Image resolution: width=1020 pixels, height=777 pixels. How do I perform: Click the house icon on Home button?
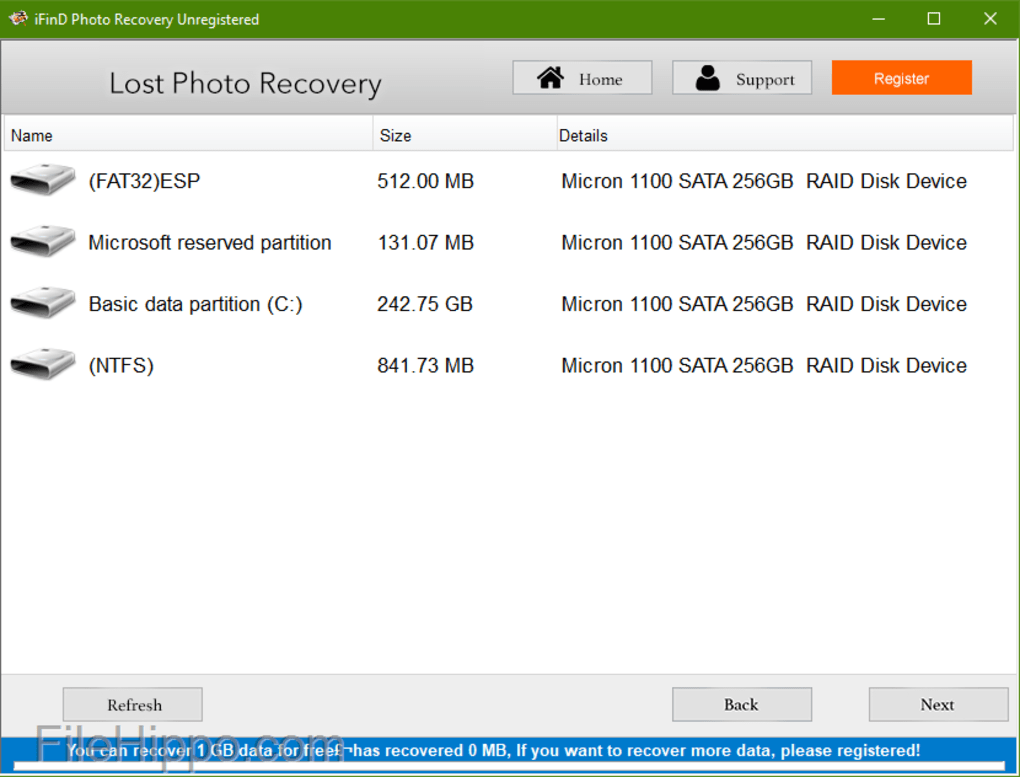pyautogui.click(x=550, y=78)
